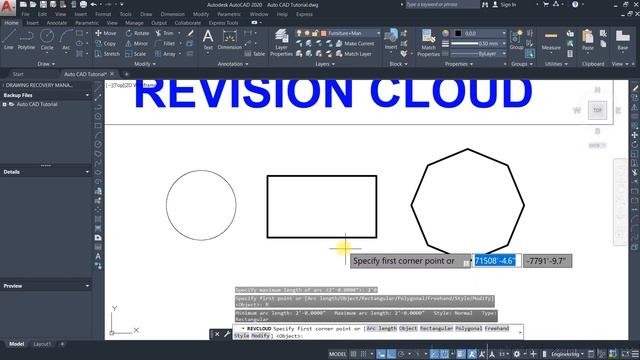Image resolution: width=640 pixels, height=360 pixels.
Task: Click the Copy tool in Modify panel
Action: (x=106, y=43)
